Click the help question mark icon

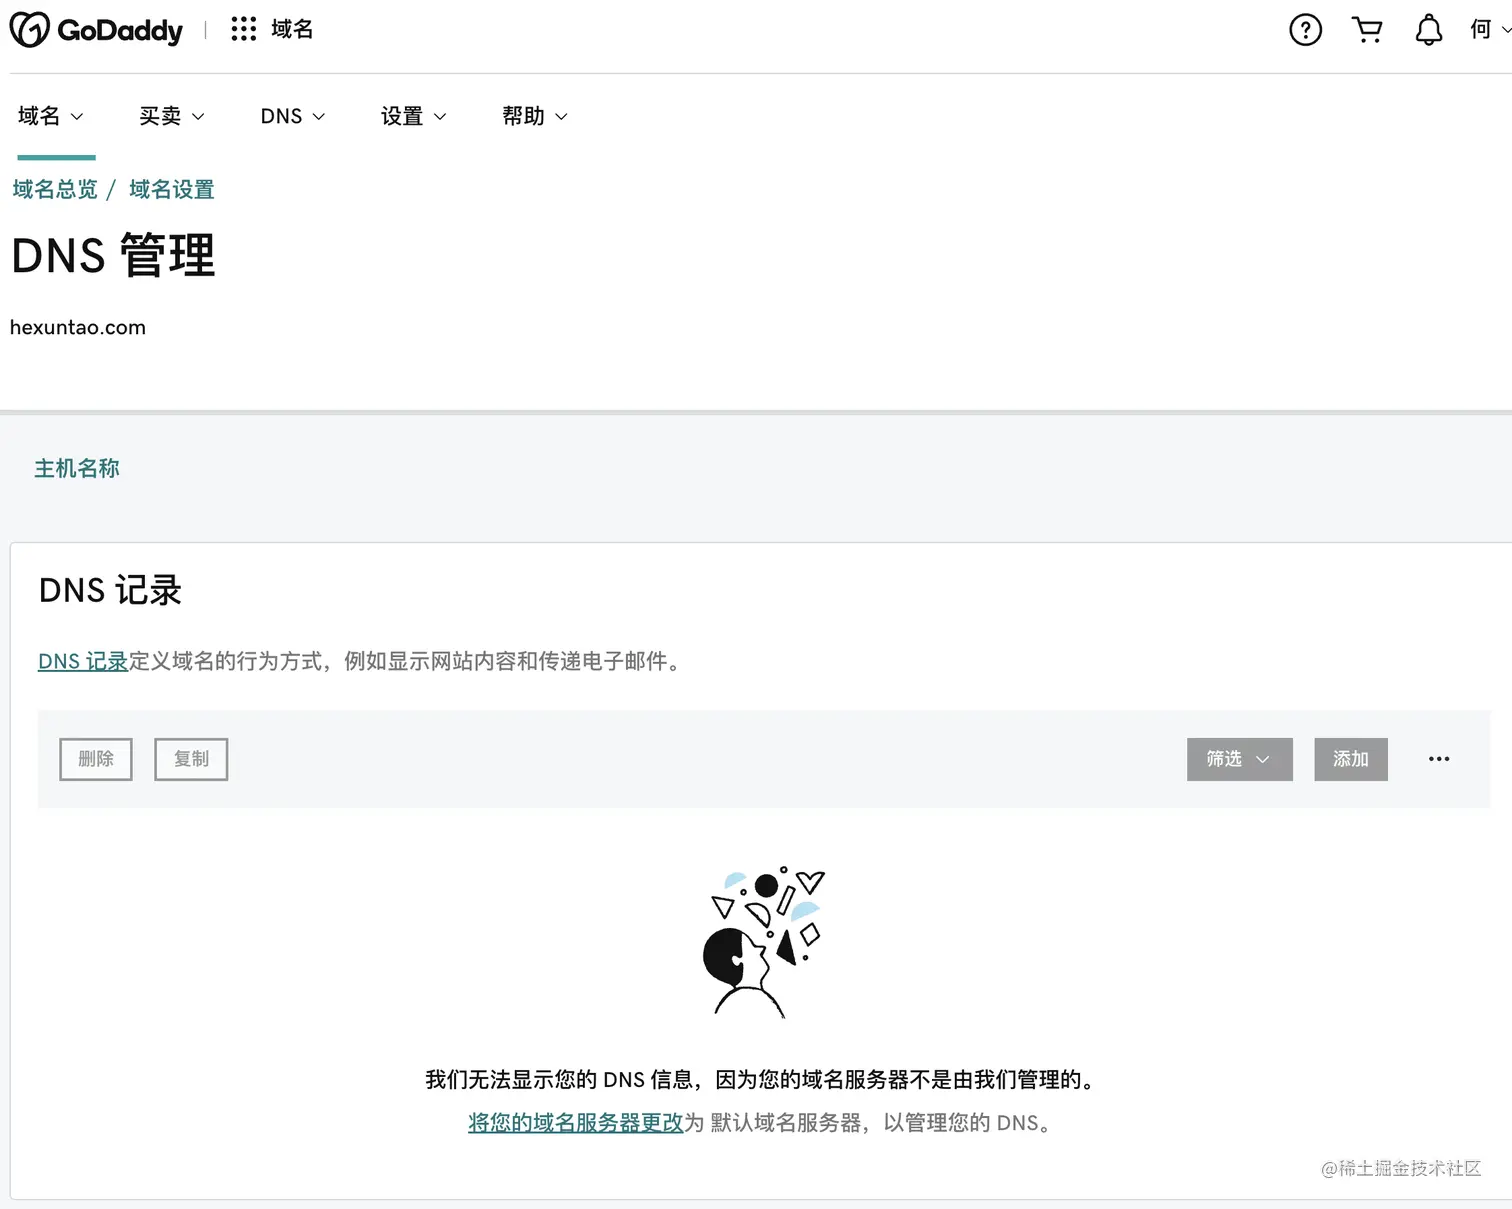[x=1305, y=29]
